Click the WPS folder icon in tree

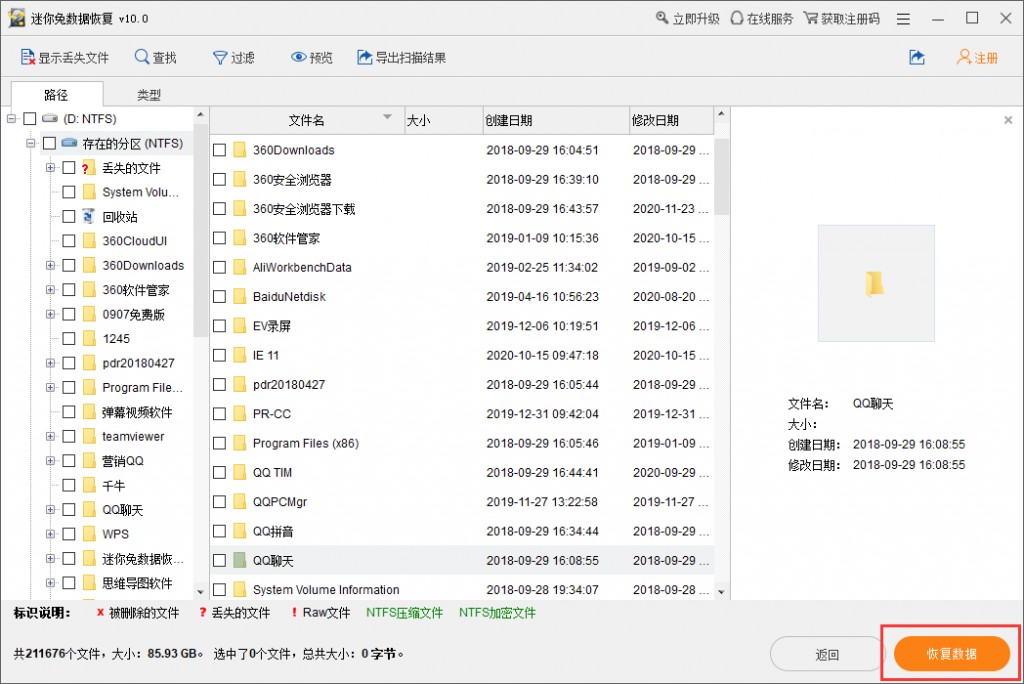tap(89, 534)
